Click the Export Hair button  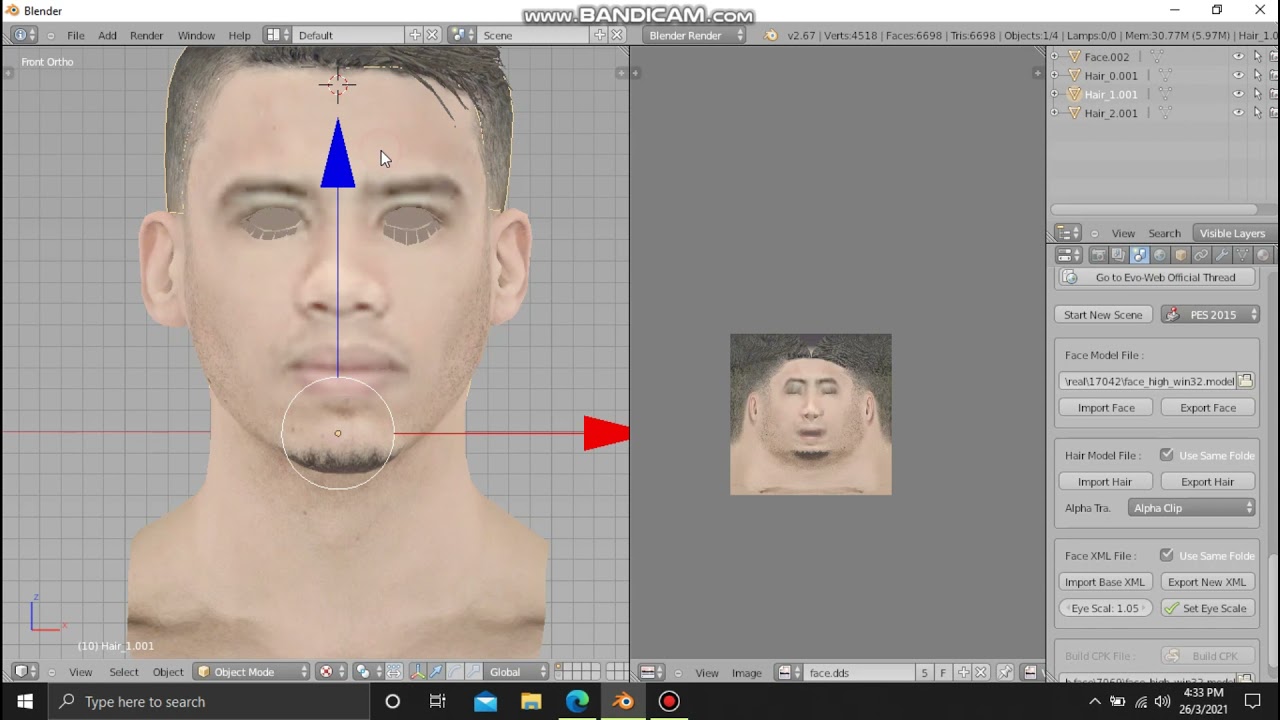click(1208, 482)
